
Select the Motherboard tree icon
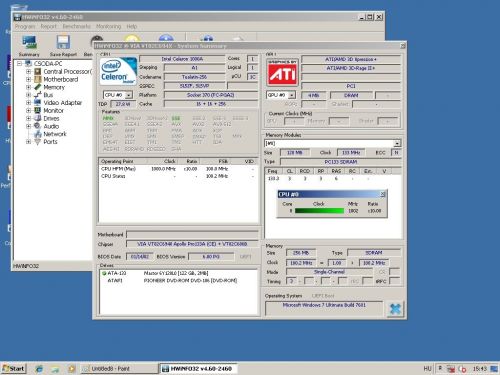38,79
